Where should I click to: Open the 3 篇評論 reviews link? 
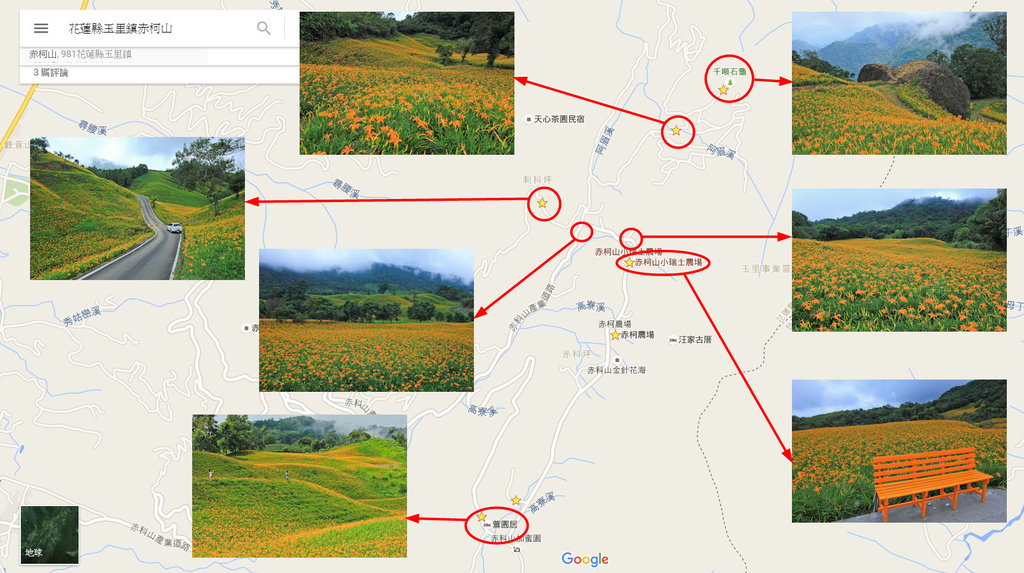point(51,73)
